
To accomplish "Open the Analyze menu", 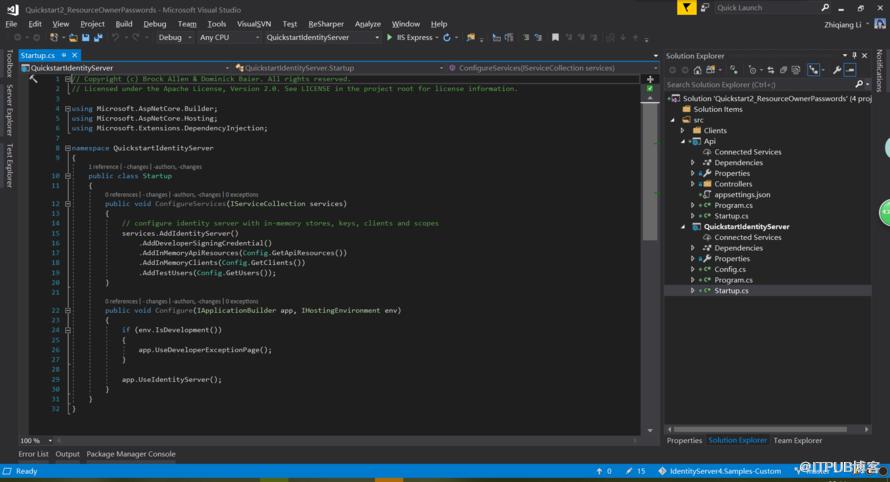I will 368,24.
